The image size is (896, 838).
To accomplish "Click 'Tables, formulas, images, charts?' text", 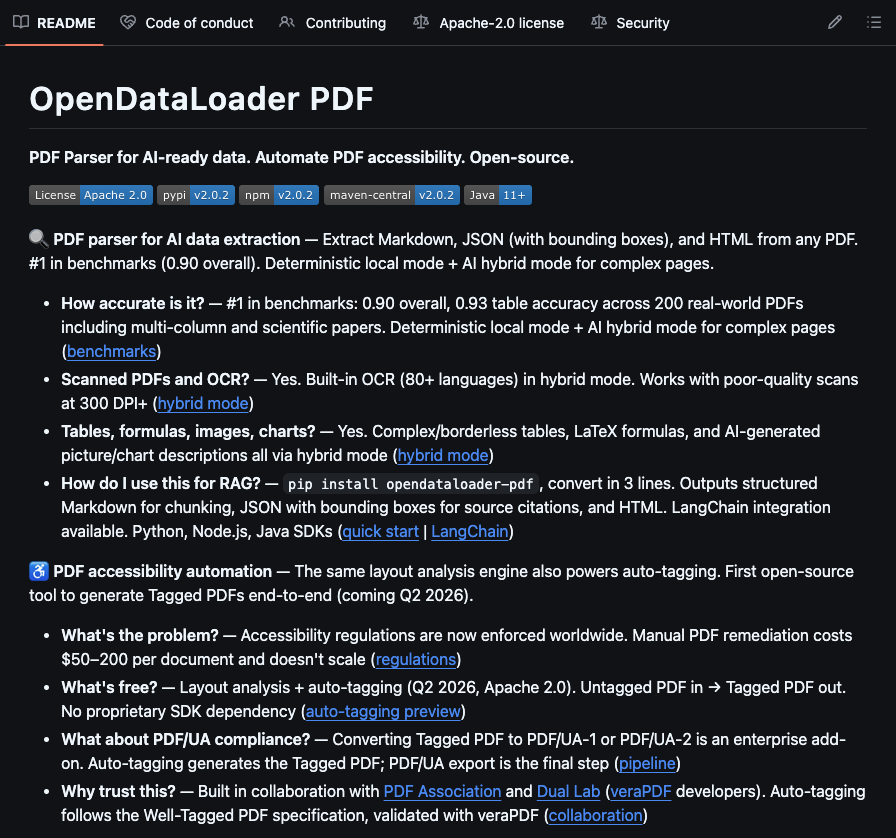I will click(188, 432).
